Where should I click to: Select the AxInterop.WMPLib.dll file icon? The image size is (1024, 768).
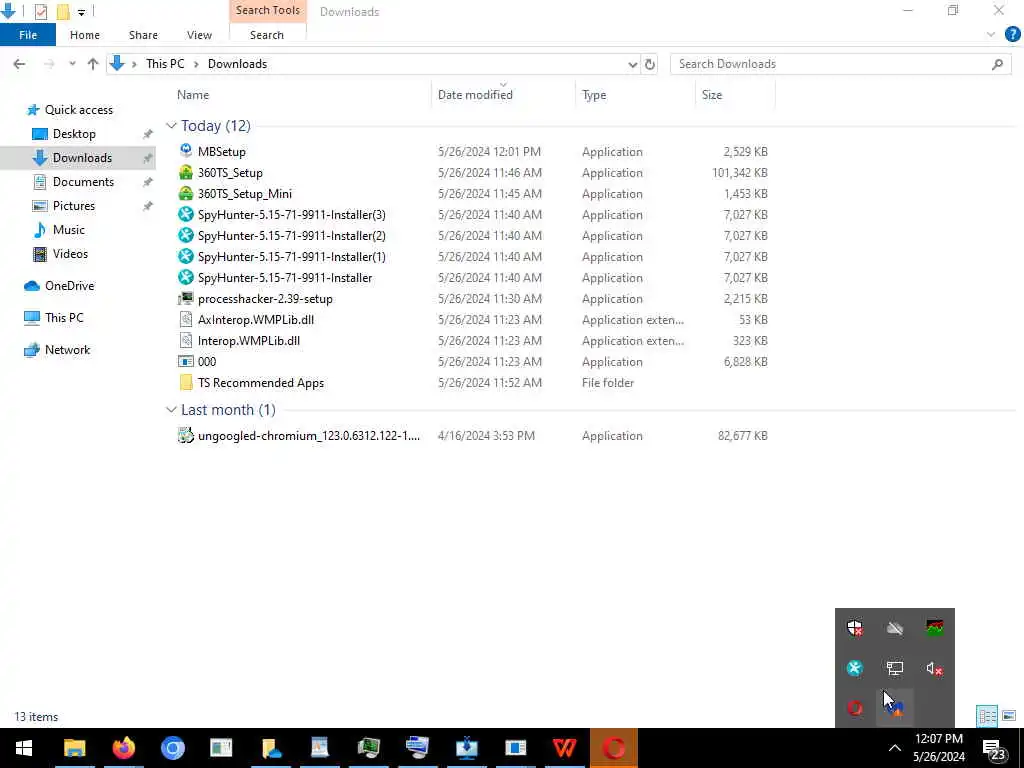coord(186,319)
